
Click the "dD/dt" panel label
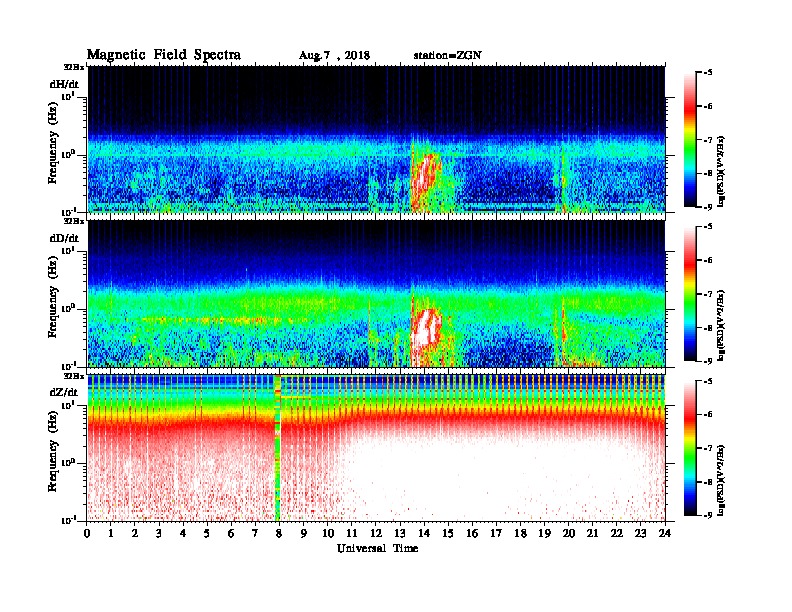point(64,238)
